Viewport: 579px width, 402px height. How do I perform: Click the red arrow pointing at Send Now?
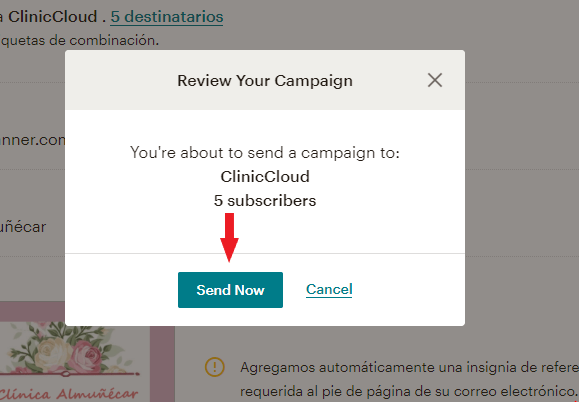tap(229, 237)
